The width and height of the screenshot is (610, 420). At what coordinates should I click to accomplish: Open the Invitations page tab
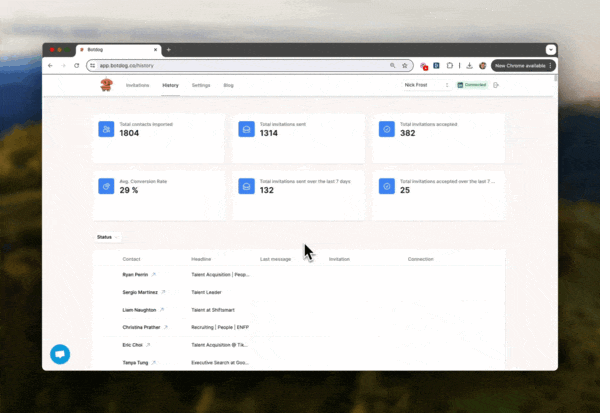(137, 85)
